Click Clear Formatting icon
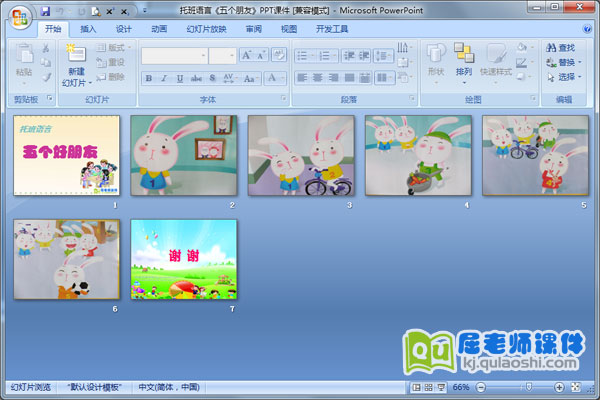Image resolution: width=600 pixels, height=400 pixels. point(279,55)
